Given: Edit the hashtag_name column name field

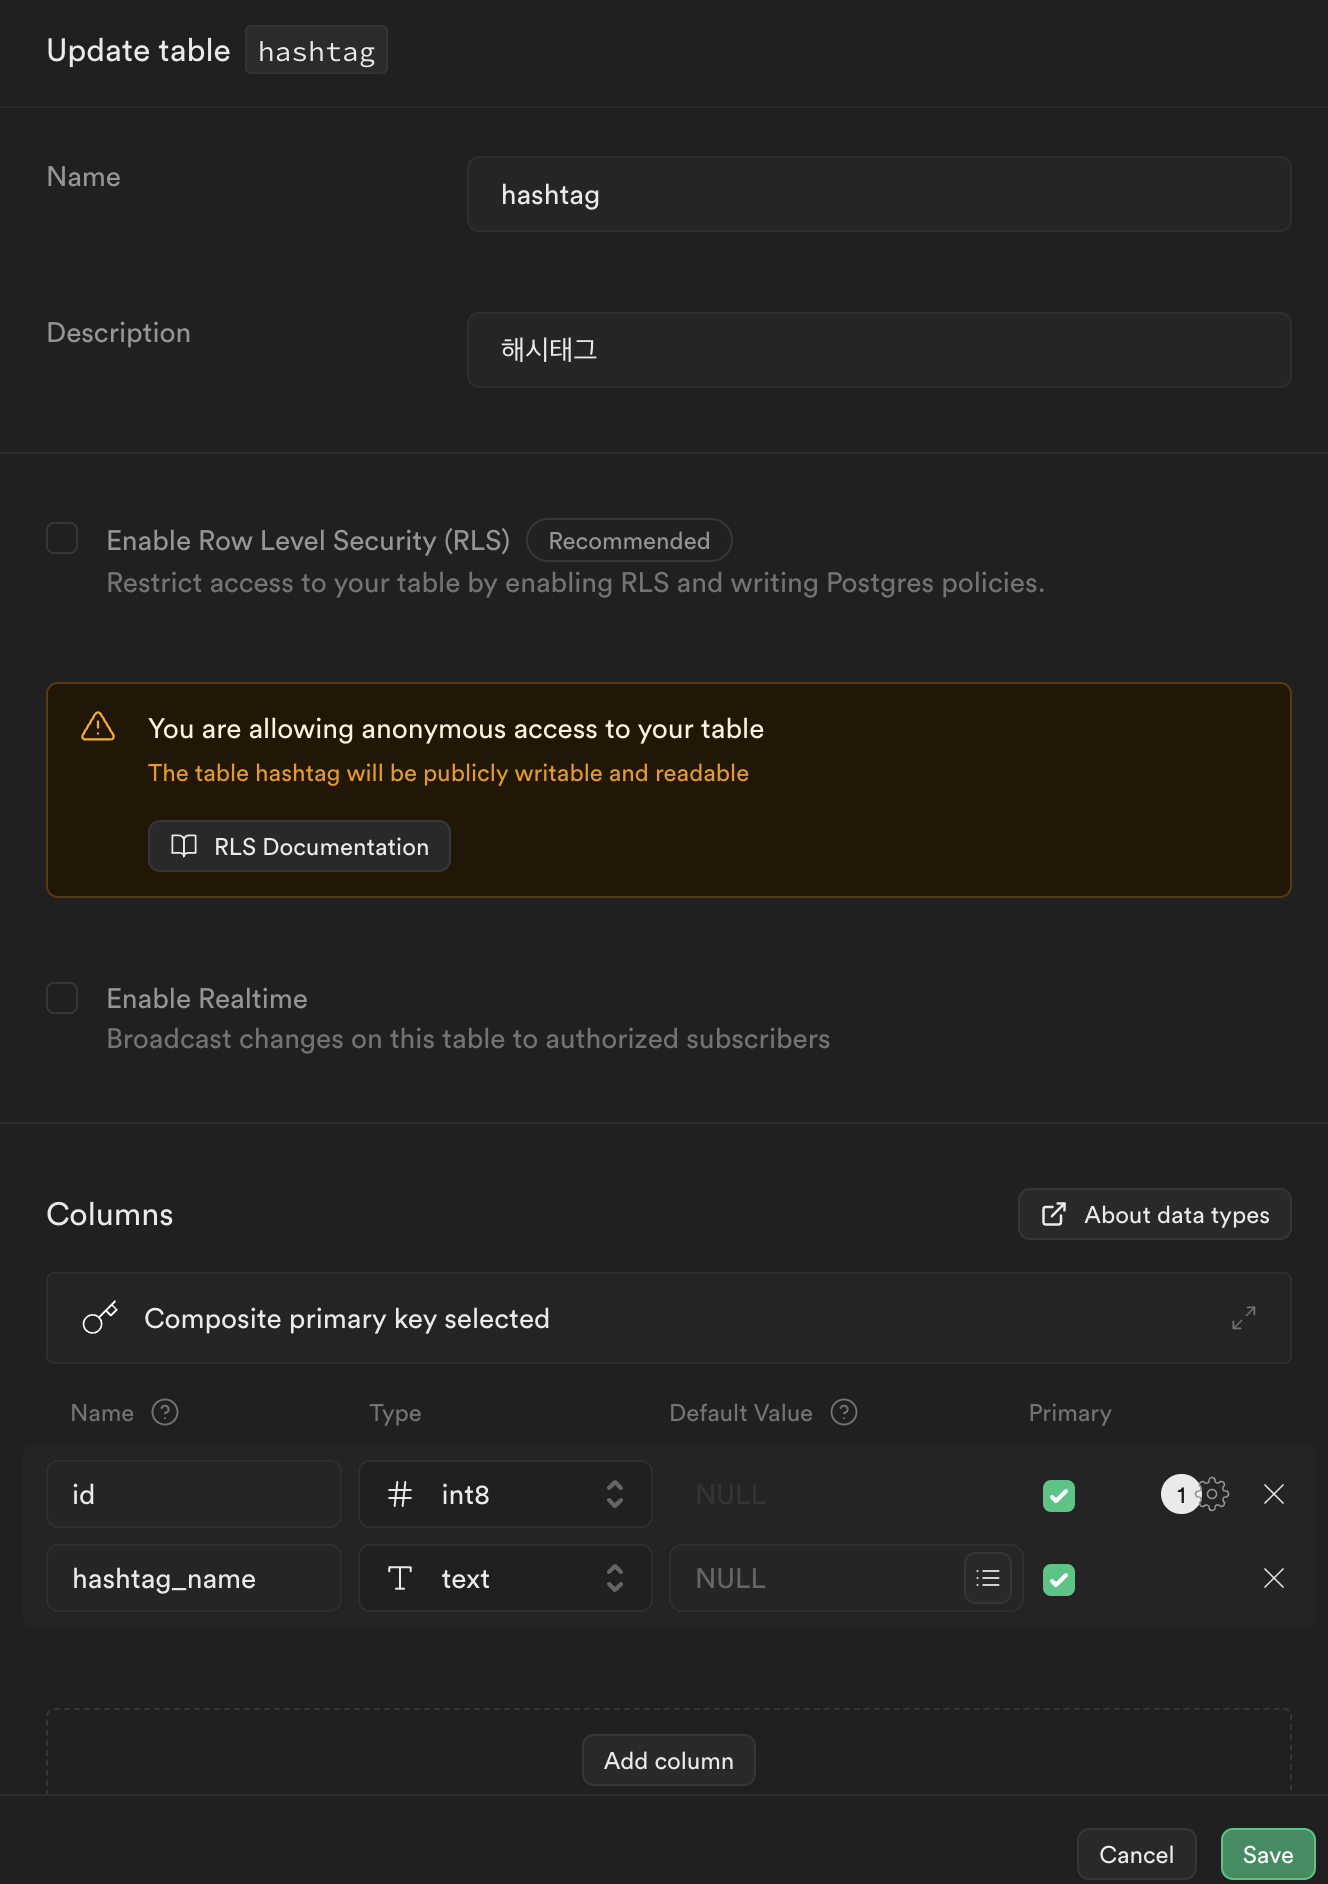Looking at the screenshot, I should [194, 1578].
